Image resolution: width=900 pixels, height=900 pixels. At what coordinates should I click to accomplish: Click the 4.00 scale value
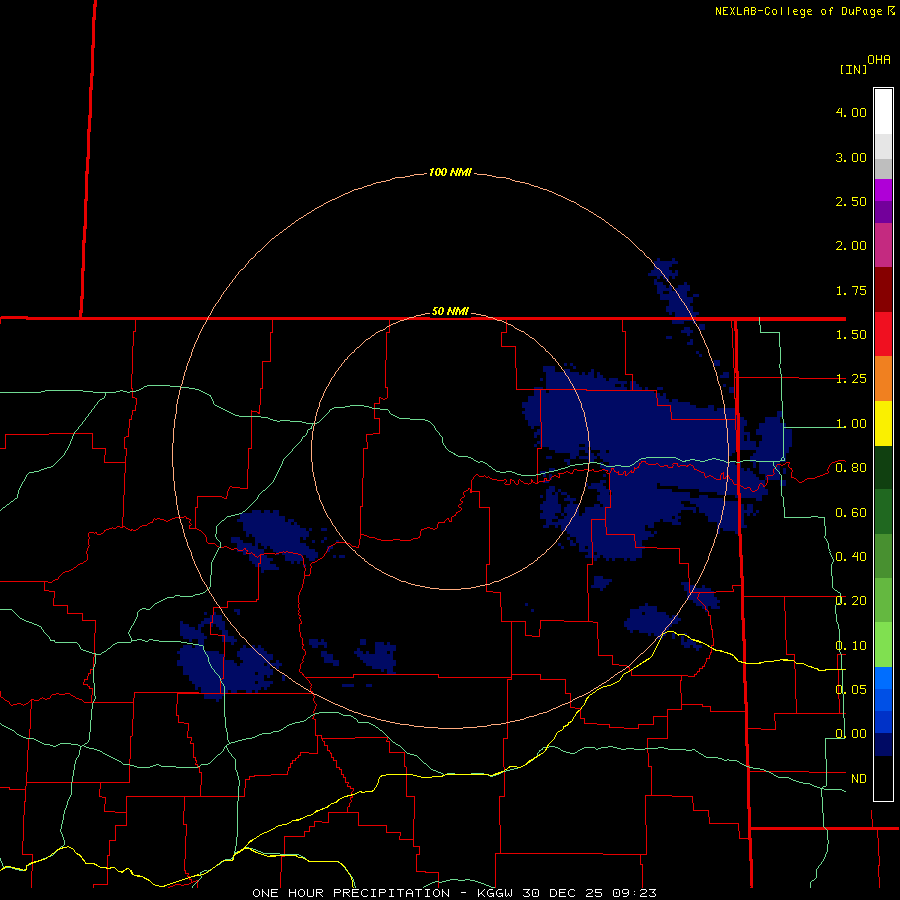pyautogui.click(x=851, y=112)
